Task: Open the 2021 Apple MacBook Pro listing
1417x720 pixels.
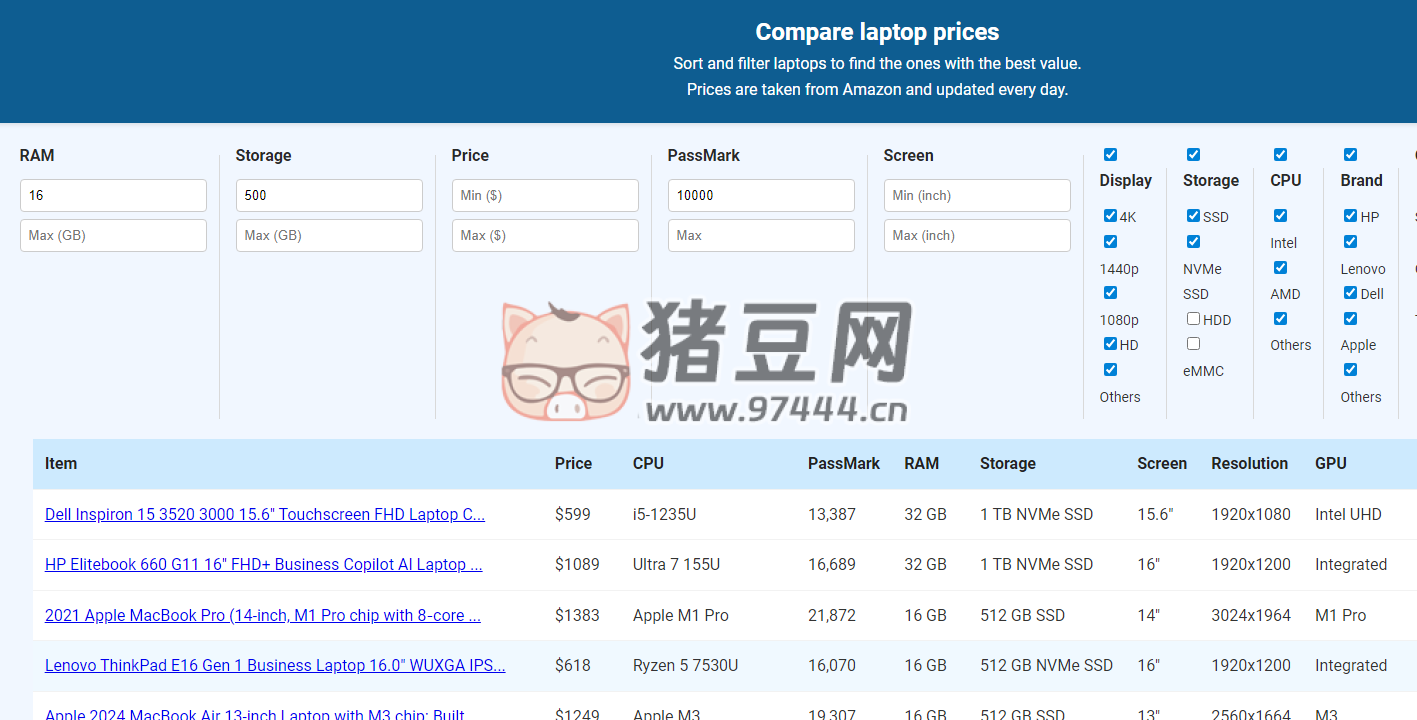Action: pyautogui.click(x=262, y=615)
